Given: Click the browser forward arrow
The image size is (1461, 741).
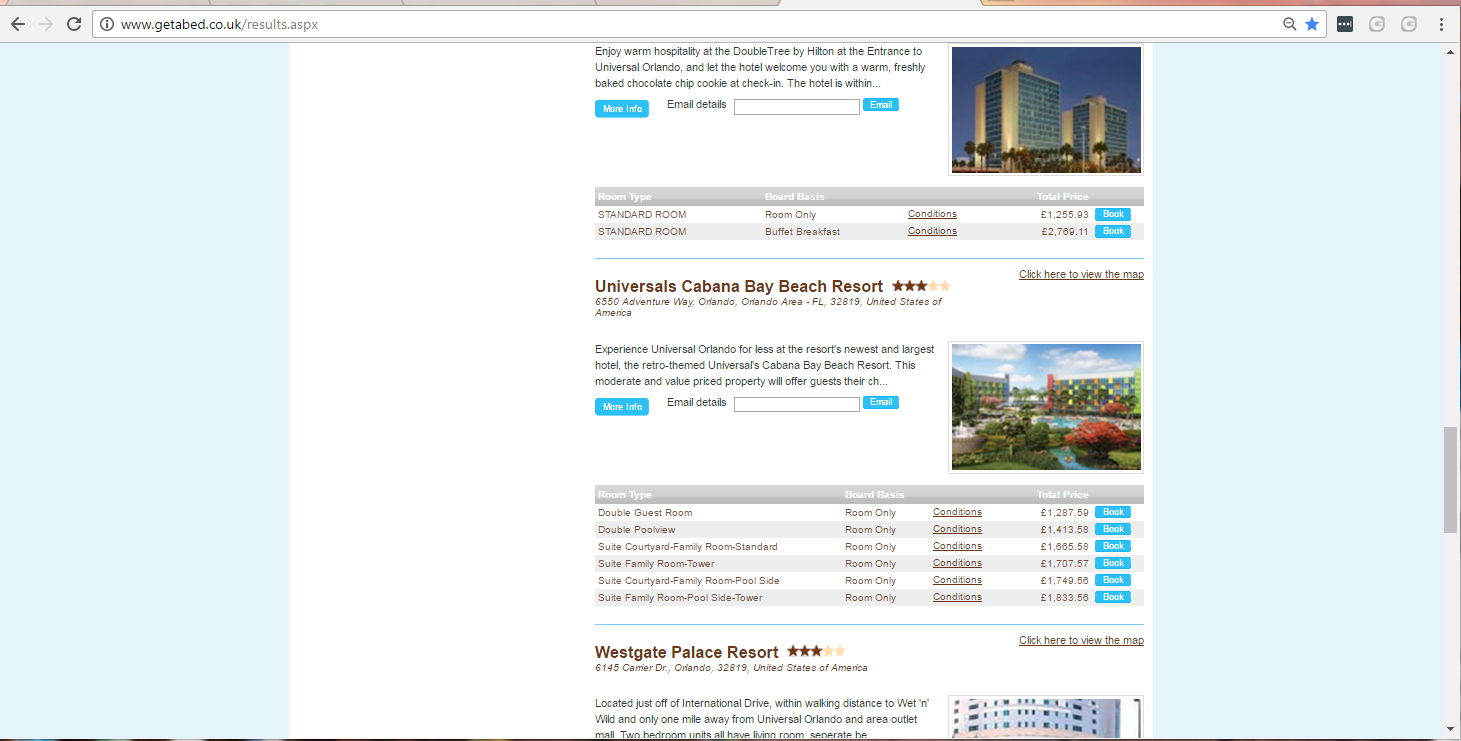Looking at the screenshot, I should pos(46,24).
